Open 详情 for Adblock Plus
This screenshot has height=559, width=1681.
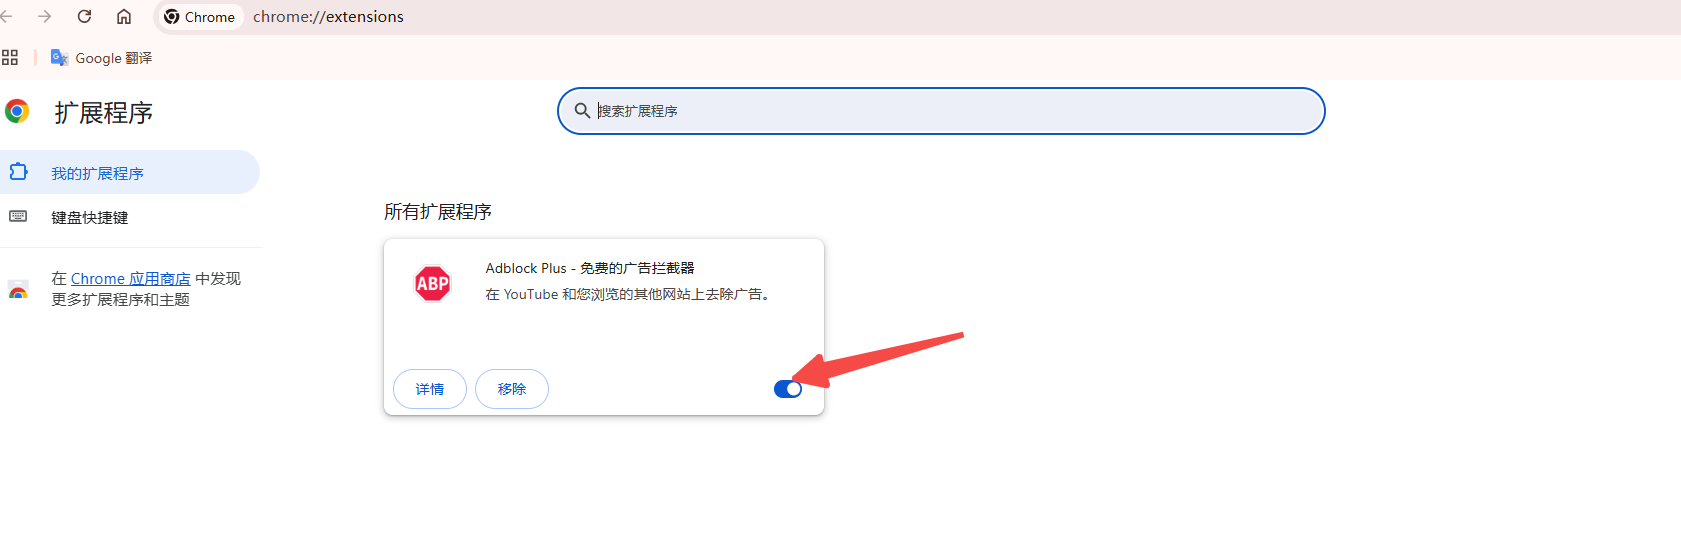pos(430,389)
